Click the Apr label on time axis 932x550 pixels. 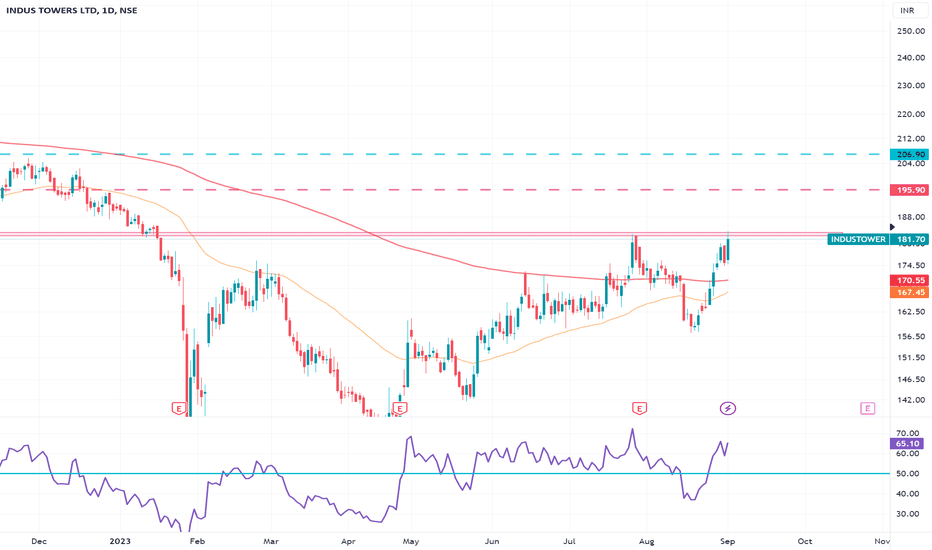click(348, 541)
